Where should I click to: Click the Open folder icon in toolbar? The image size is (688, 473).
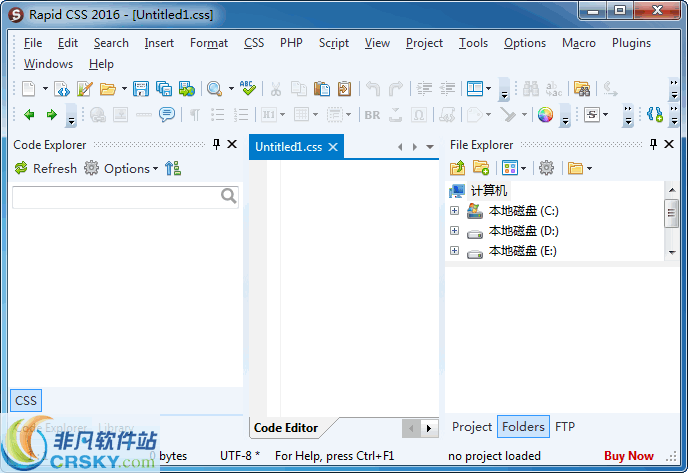pyautogui.click(x=108, y=89)
